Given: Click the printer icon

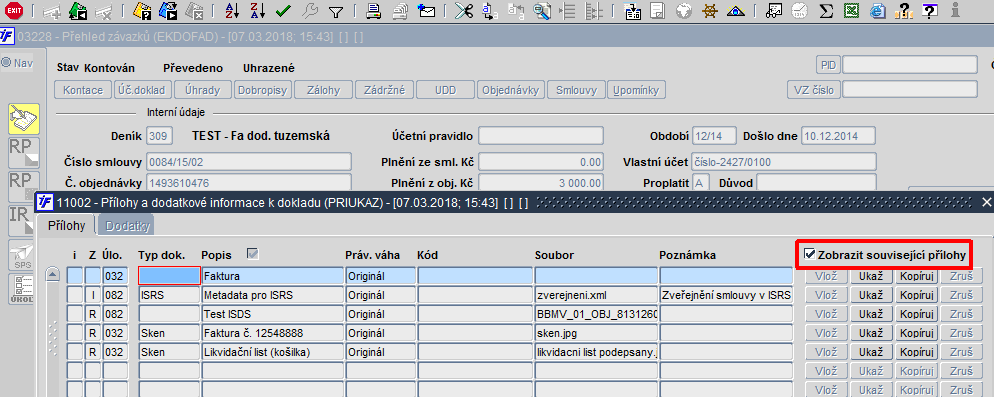Looking at the screenshot, I should pos(374,11).
